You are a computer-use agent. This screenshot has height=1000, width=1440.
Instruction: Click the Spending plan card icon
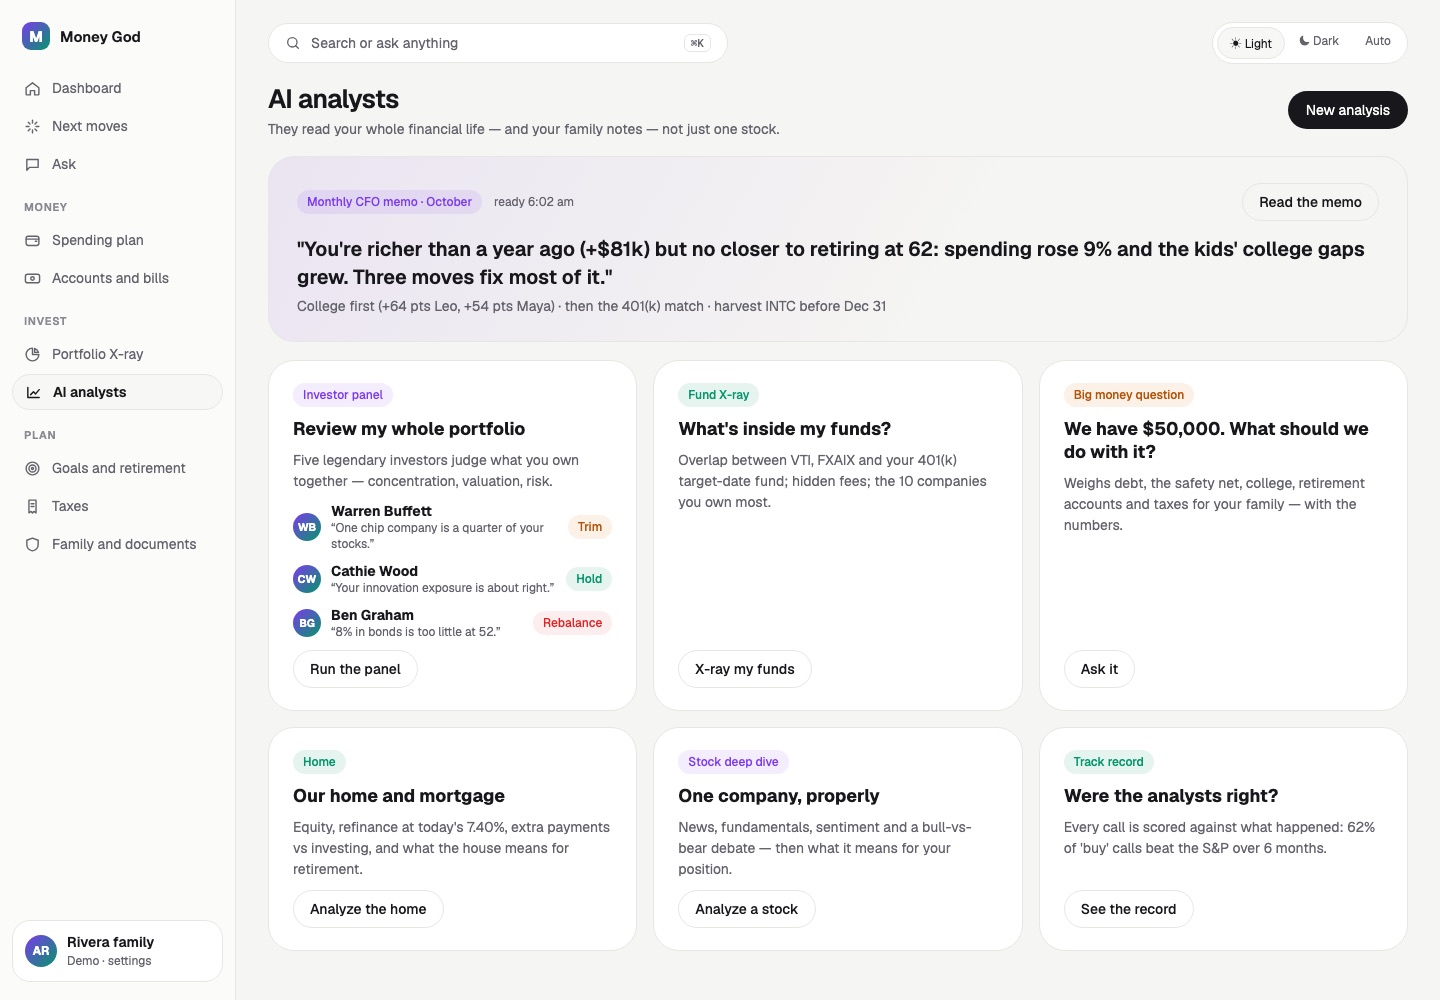32,241
